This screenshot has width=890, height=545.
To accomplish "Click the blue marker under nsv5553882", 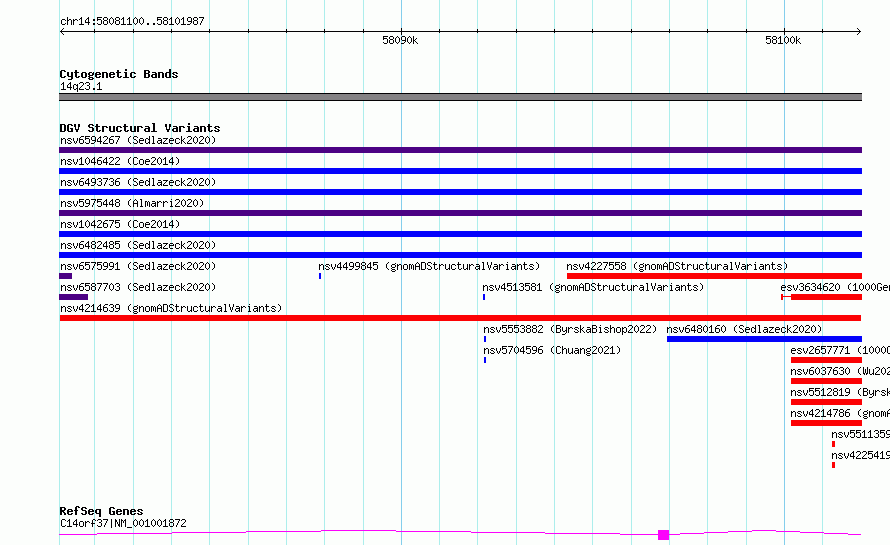I will pos(485,339).
